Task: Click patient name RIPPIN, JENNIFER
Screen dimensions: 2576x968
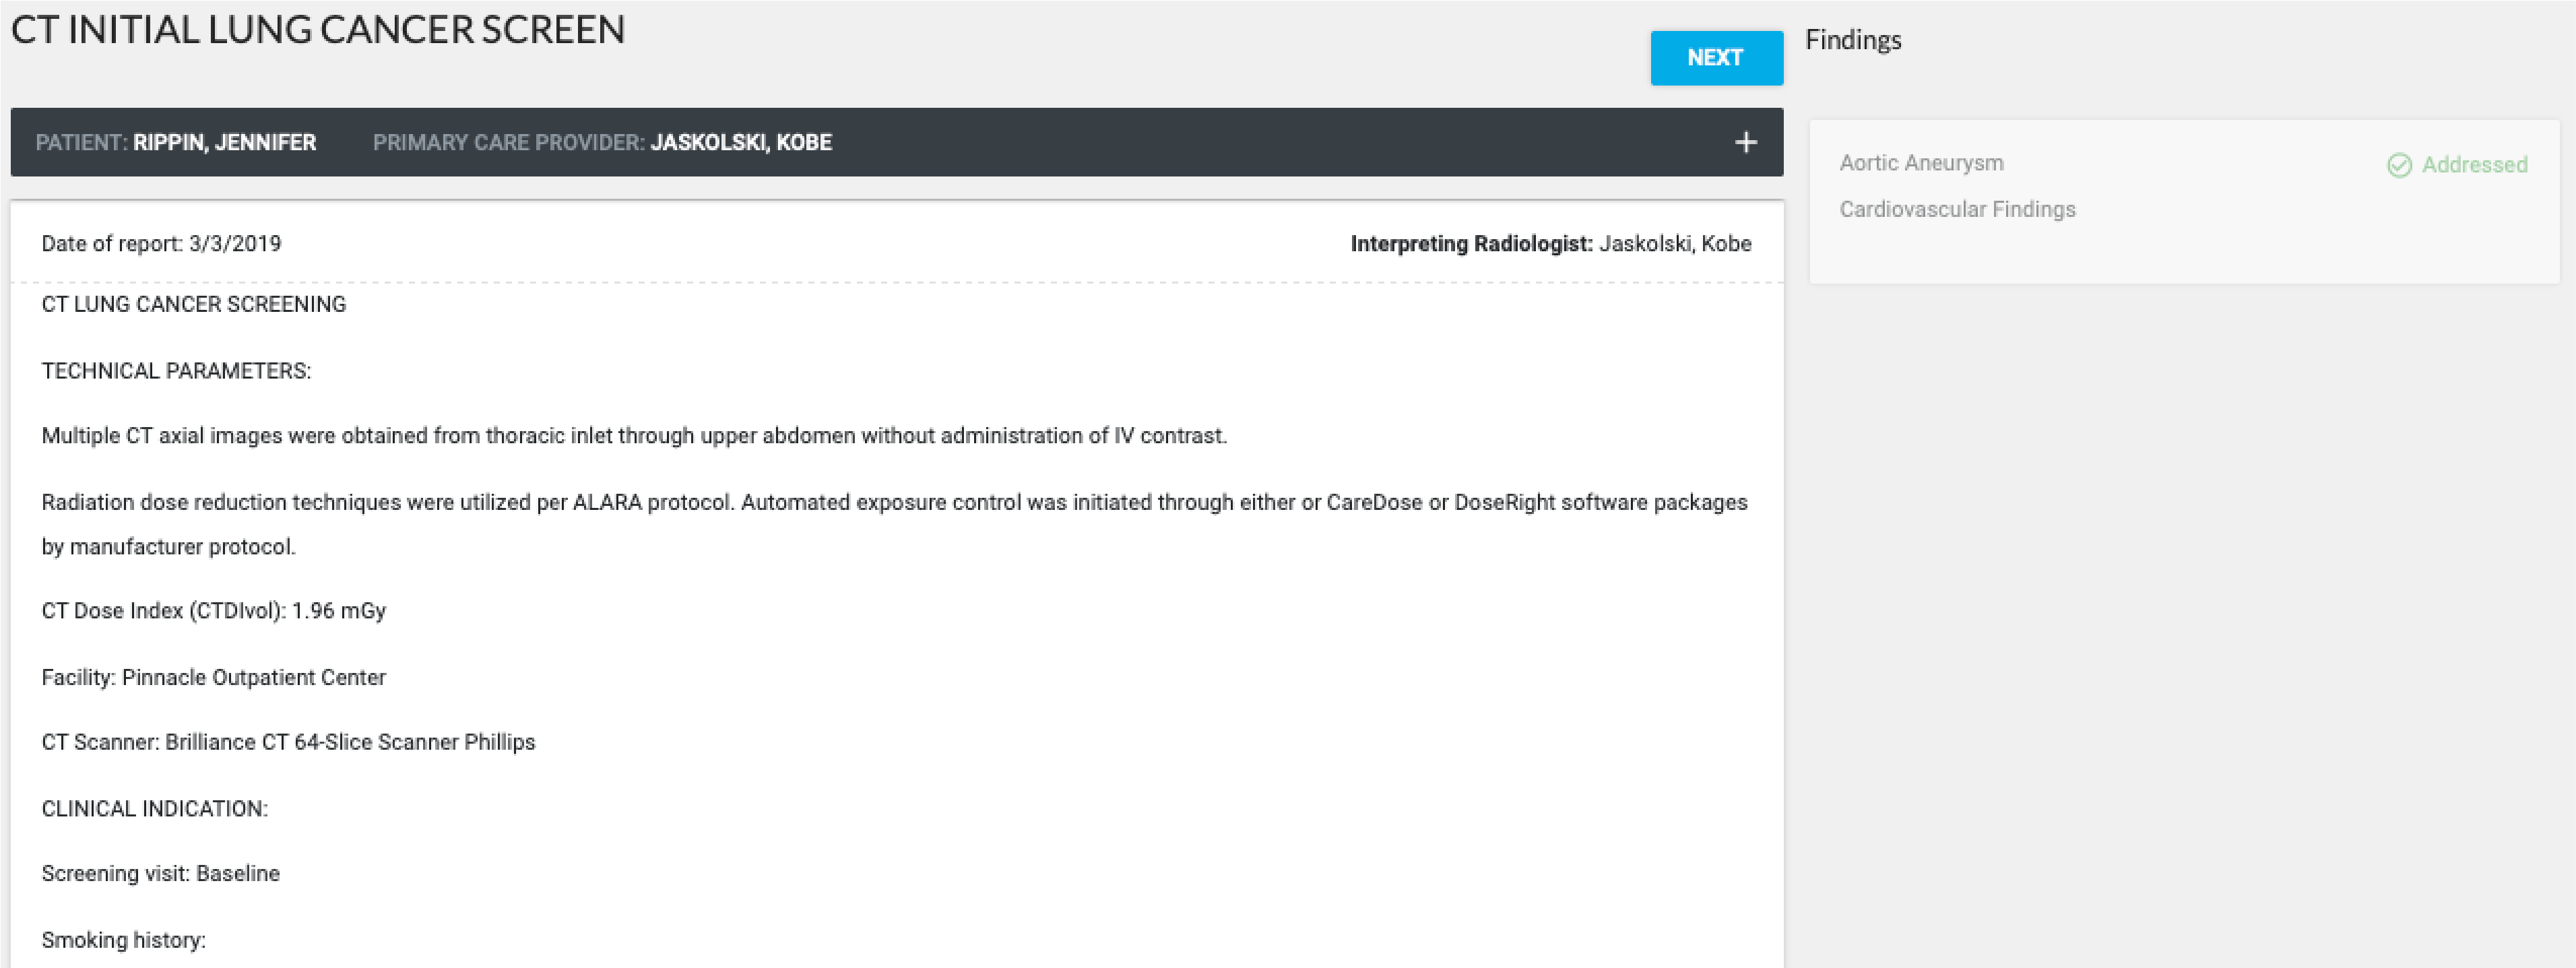Action: click(x=225, y=143)
